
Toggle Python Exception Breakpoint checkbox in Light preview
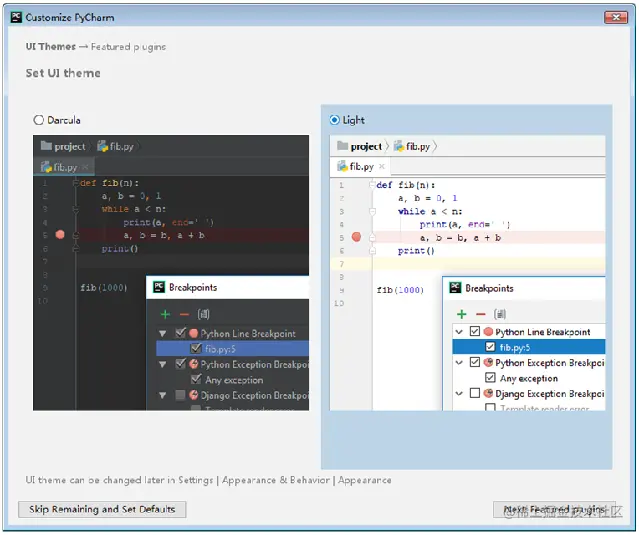475,362
